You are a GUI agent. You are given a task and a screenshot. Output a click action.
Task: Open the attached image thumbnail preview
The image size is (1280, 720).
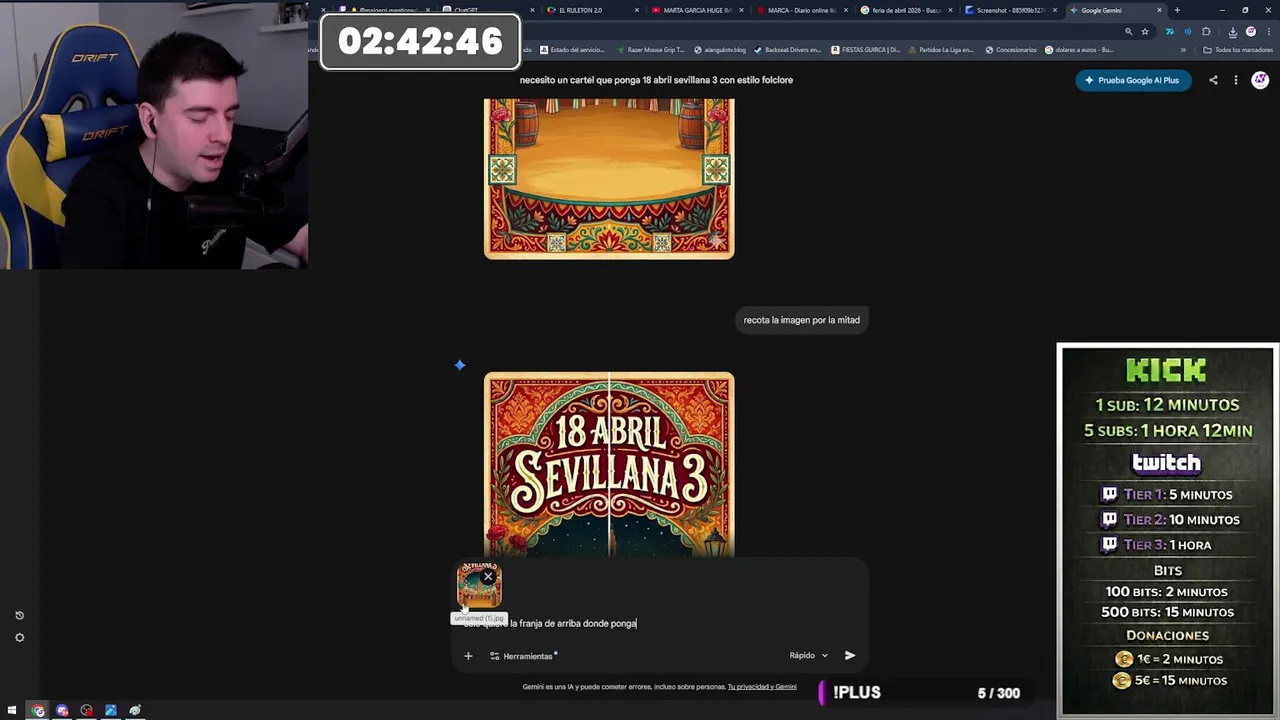479,586
